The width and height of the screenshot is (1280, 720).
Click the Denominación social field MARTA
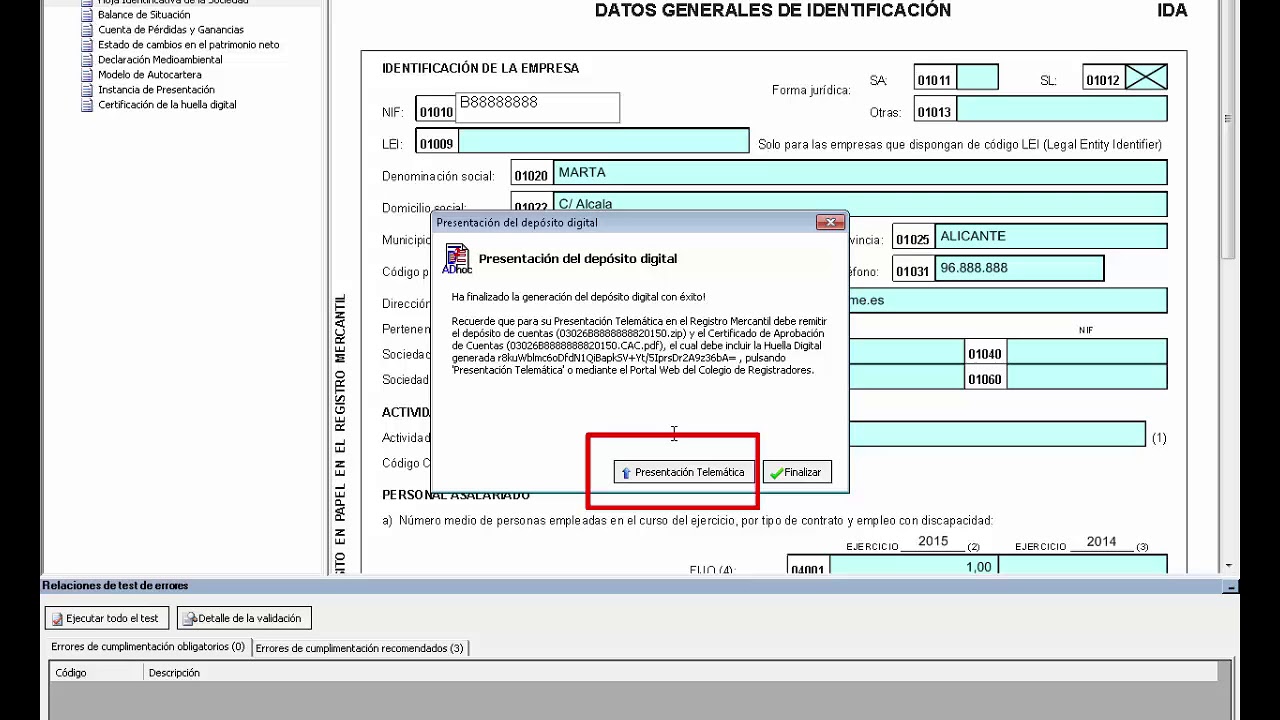[x=860, y=172]
